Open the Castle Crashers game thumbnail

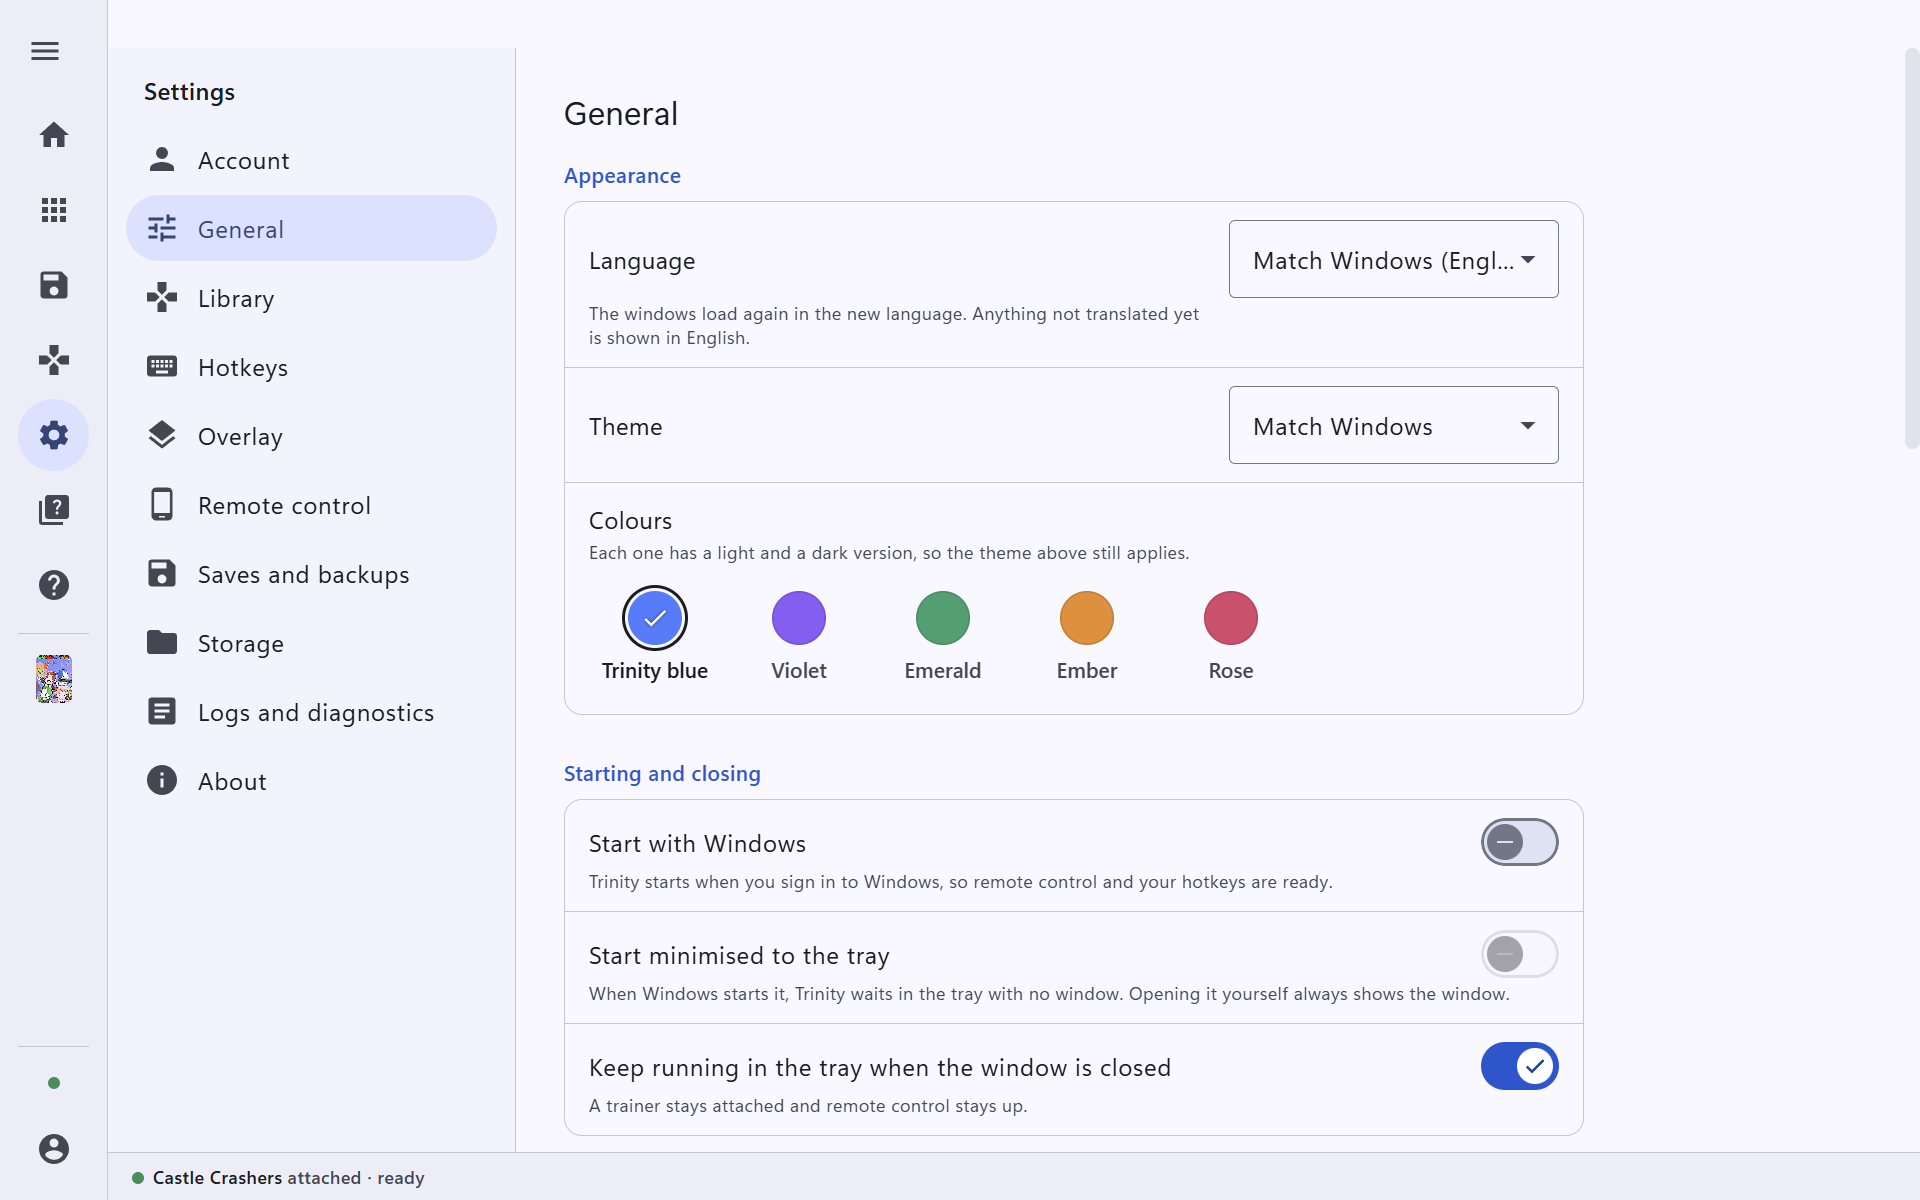(x=54, y=679)
